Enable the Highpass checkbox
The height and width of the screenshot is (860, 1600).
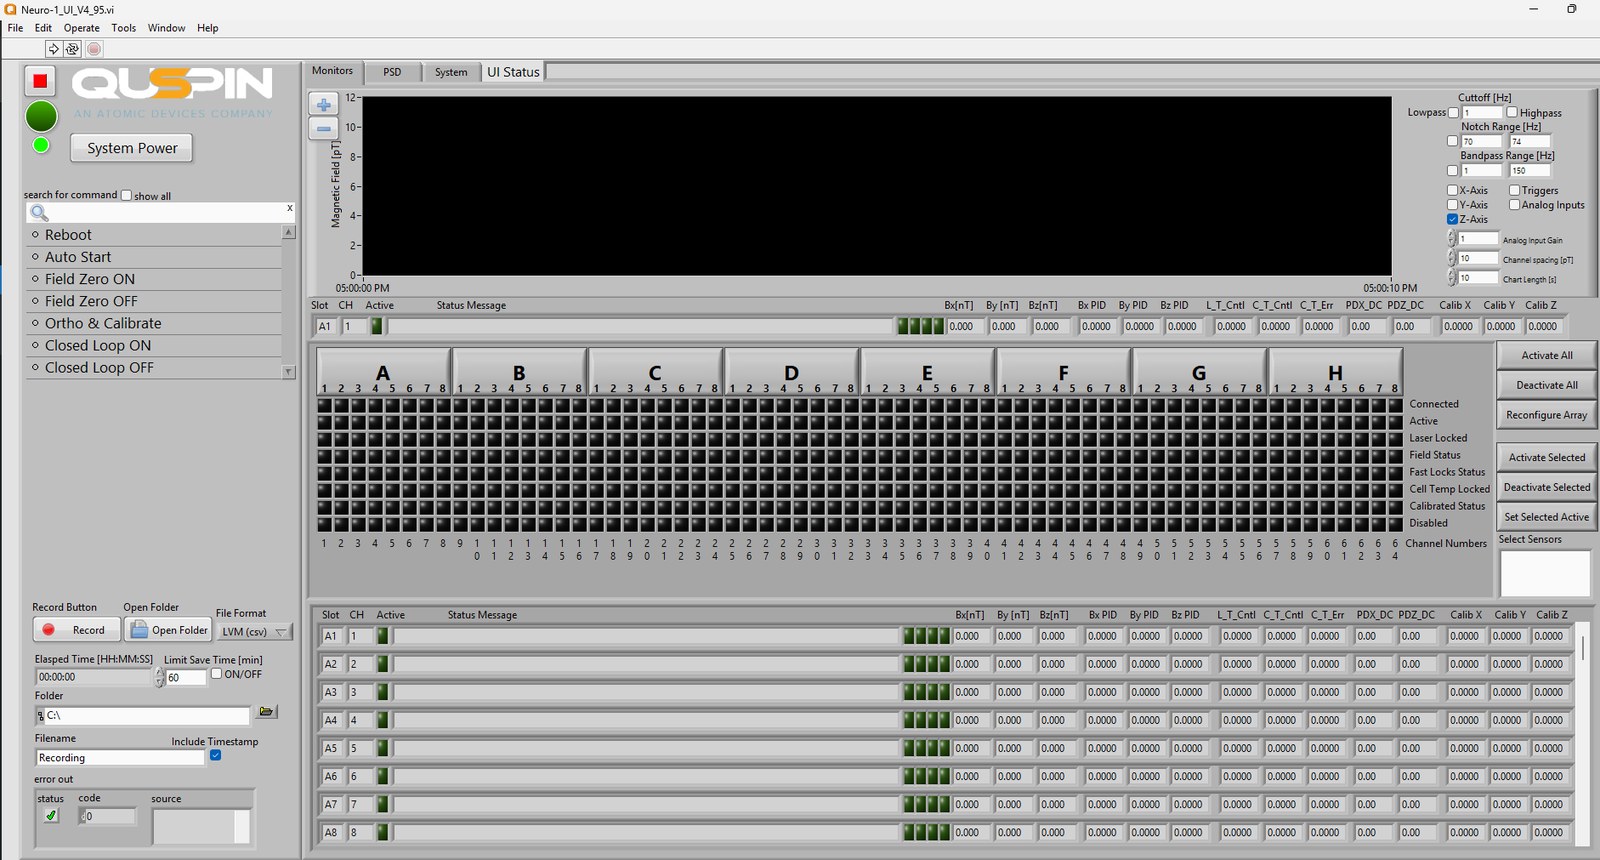1512,113
